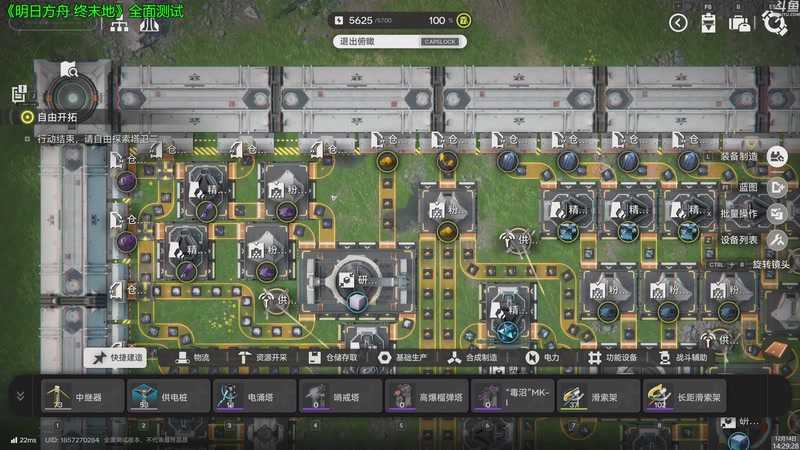Open the mission log icon left of minimap
This screenshot has height=450, width=800.
pos(19,93)
